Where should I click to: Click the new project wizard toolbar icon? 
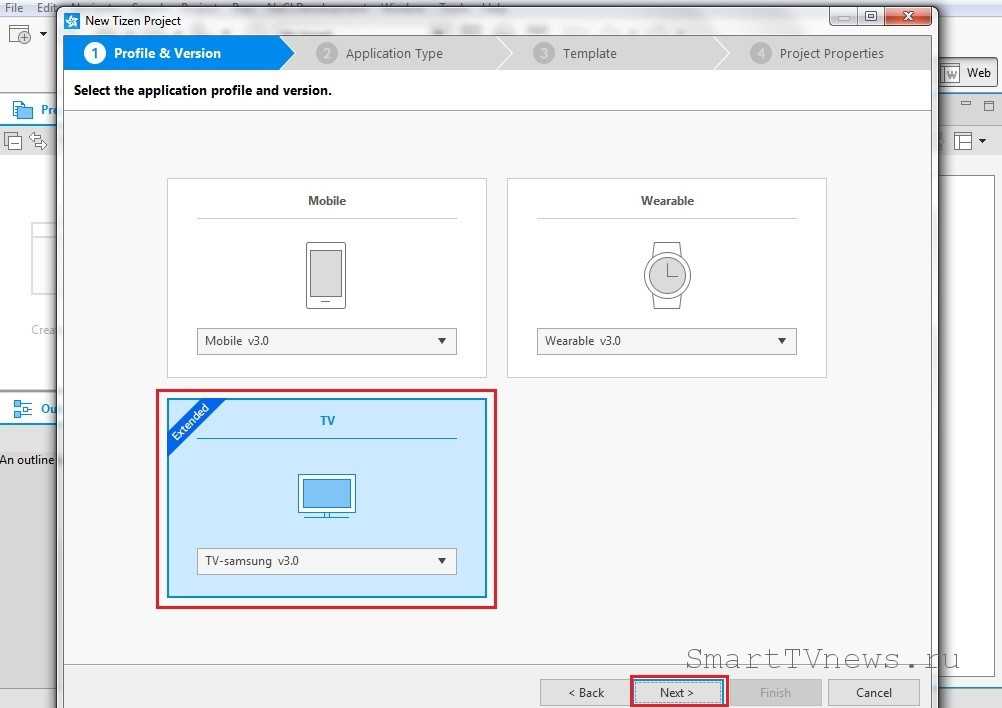coord(20,35)
